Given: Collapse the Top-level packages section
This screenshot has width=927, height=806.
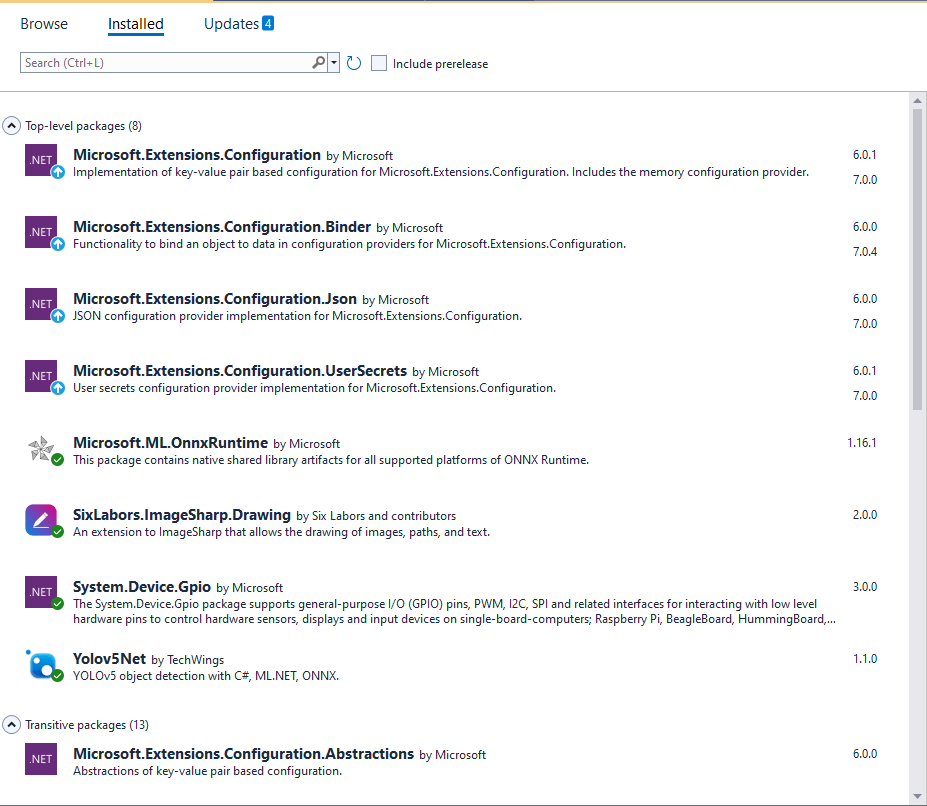Looking at the screenshot, I should pyautogui.click(x=11, y=126).
